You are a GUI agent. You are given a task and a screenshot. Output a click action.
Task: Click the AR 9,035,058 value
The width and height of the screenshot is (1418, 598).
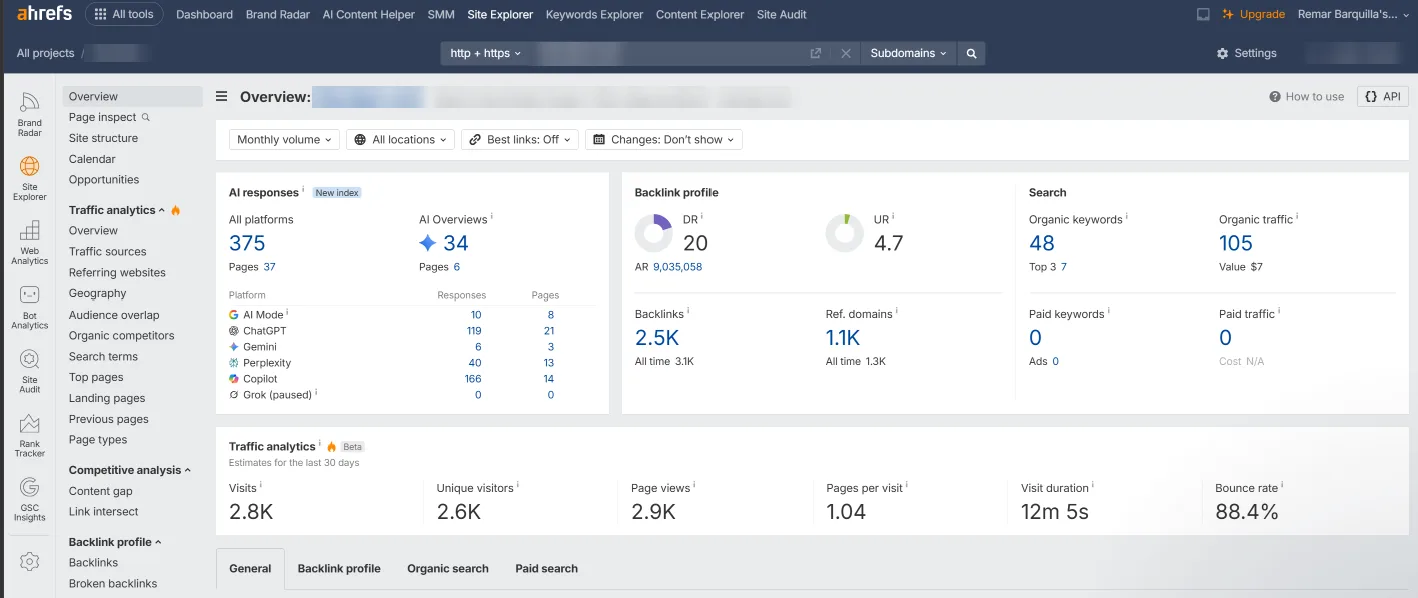click(677, 267)
